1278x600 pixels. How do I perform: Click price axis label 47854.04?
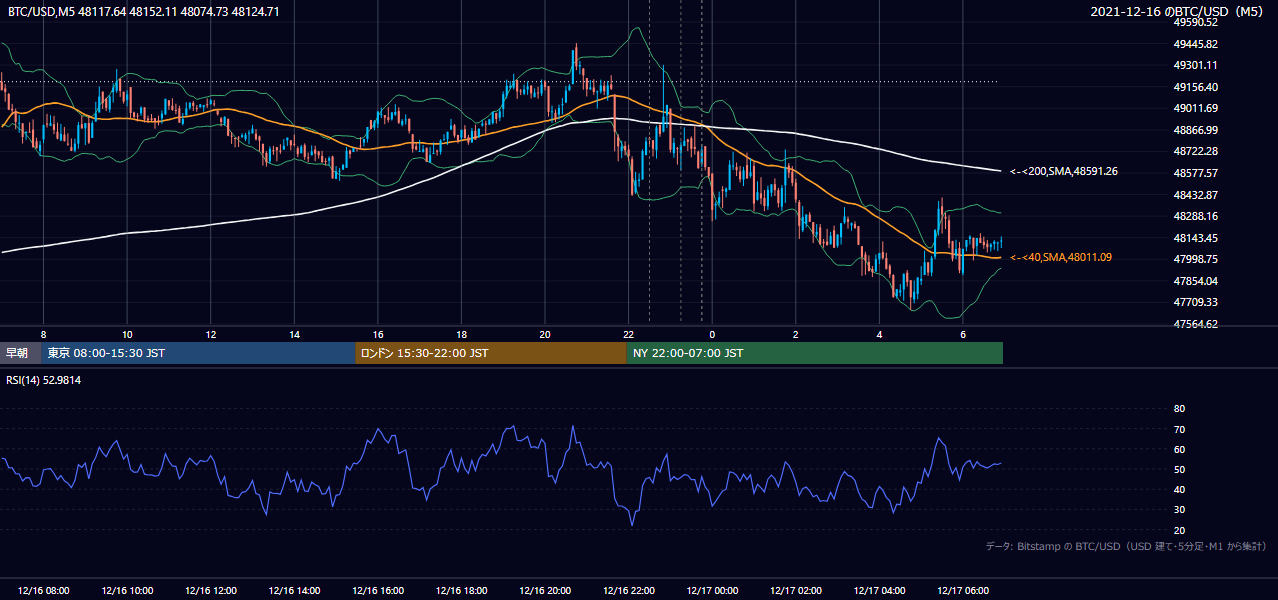(x=1195, y=281)
